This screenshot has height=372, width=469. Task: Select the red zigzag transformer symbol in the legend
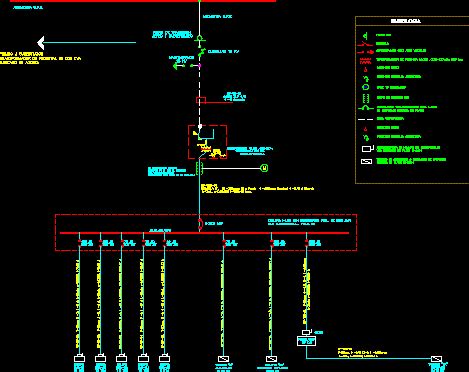coord(365,61)
